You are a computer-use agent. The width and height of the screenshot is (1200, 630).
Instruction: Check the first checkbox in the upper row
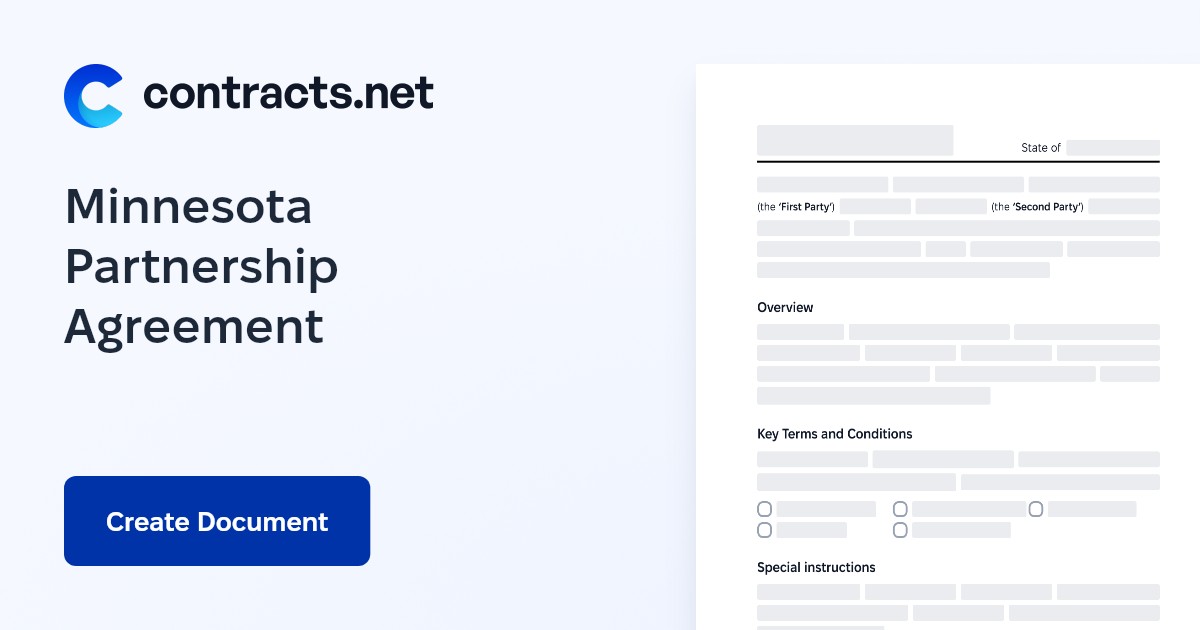pos(765,509)
